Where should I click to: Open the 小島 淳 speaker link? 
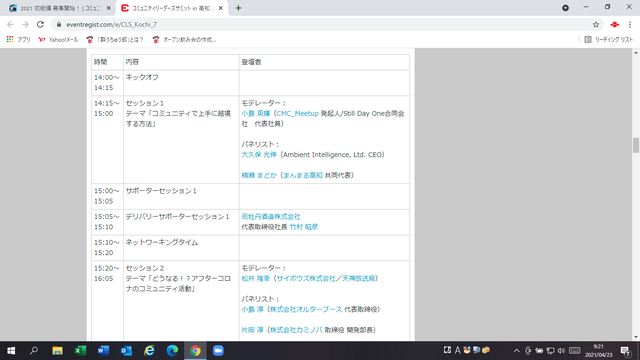pos(252,309)
